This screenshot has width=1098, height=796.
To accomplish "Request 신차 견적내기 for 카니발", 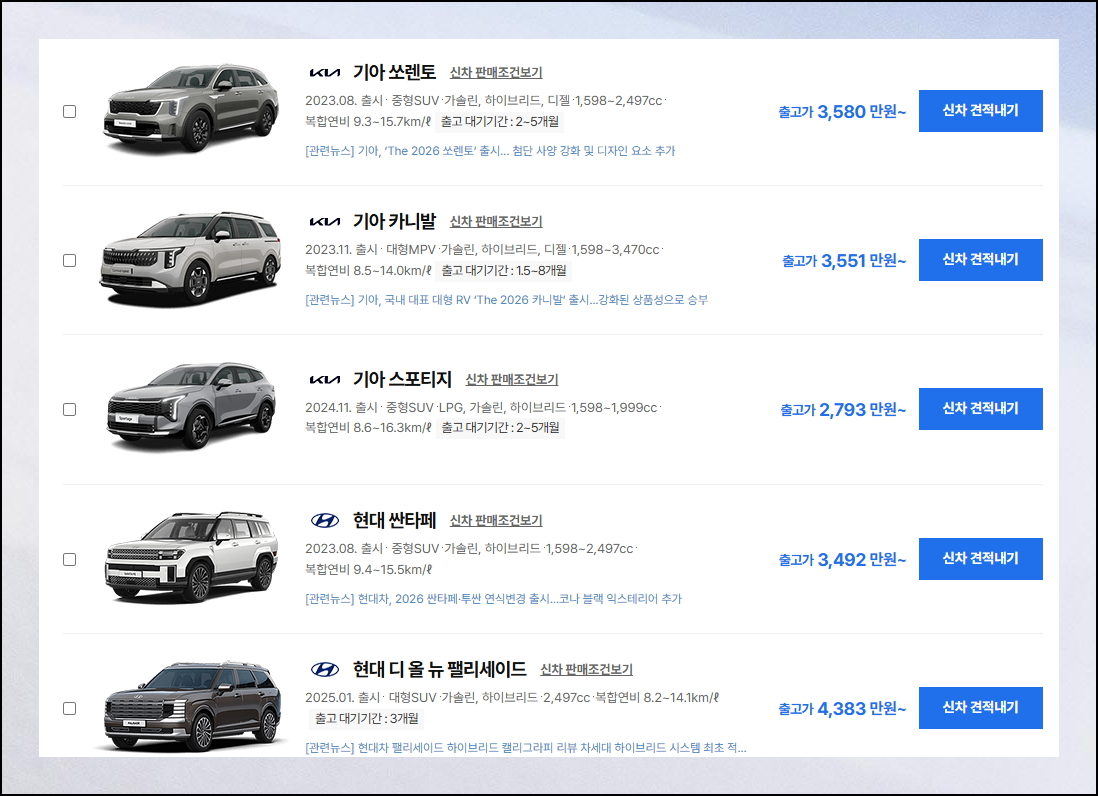I will click(x=980, y=260).
